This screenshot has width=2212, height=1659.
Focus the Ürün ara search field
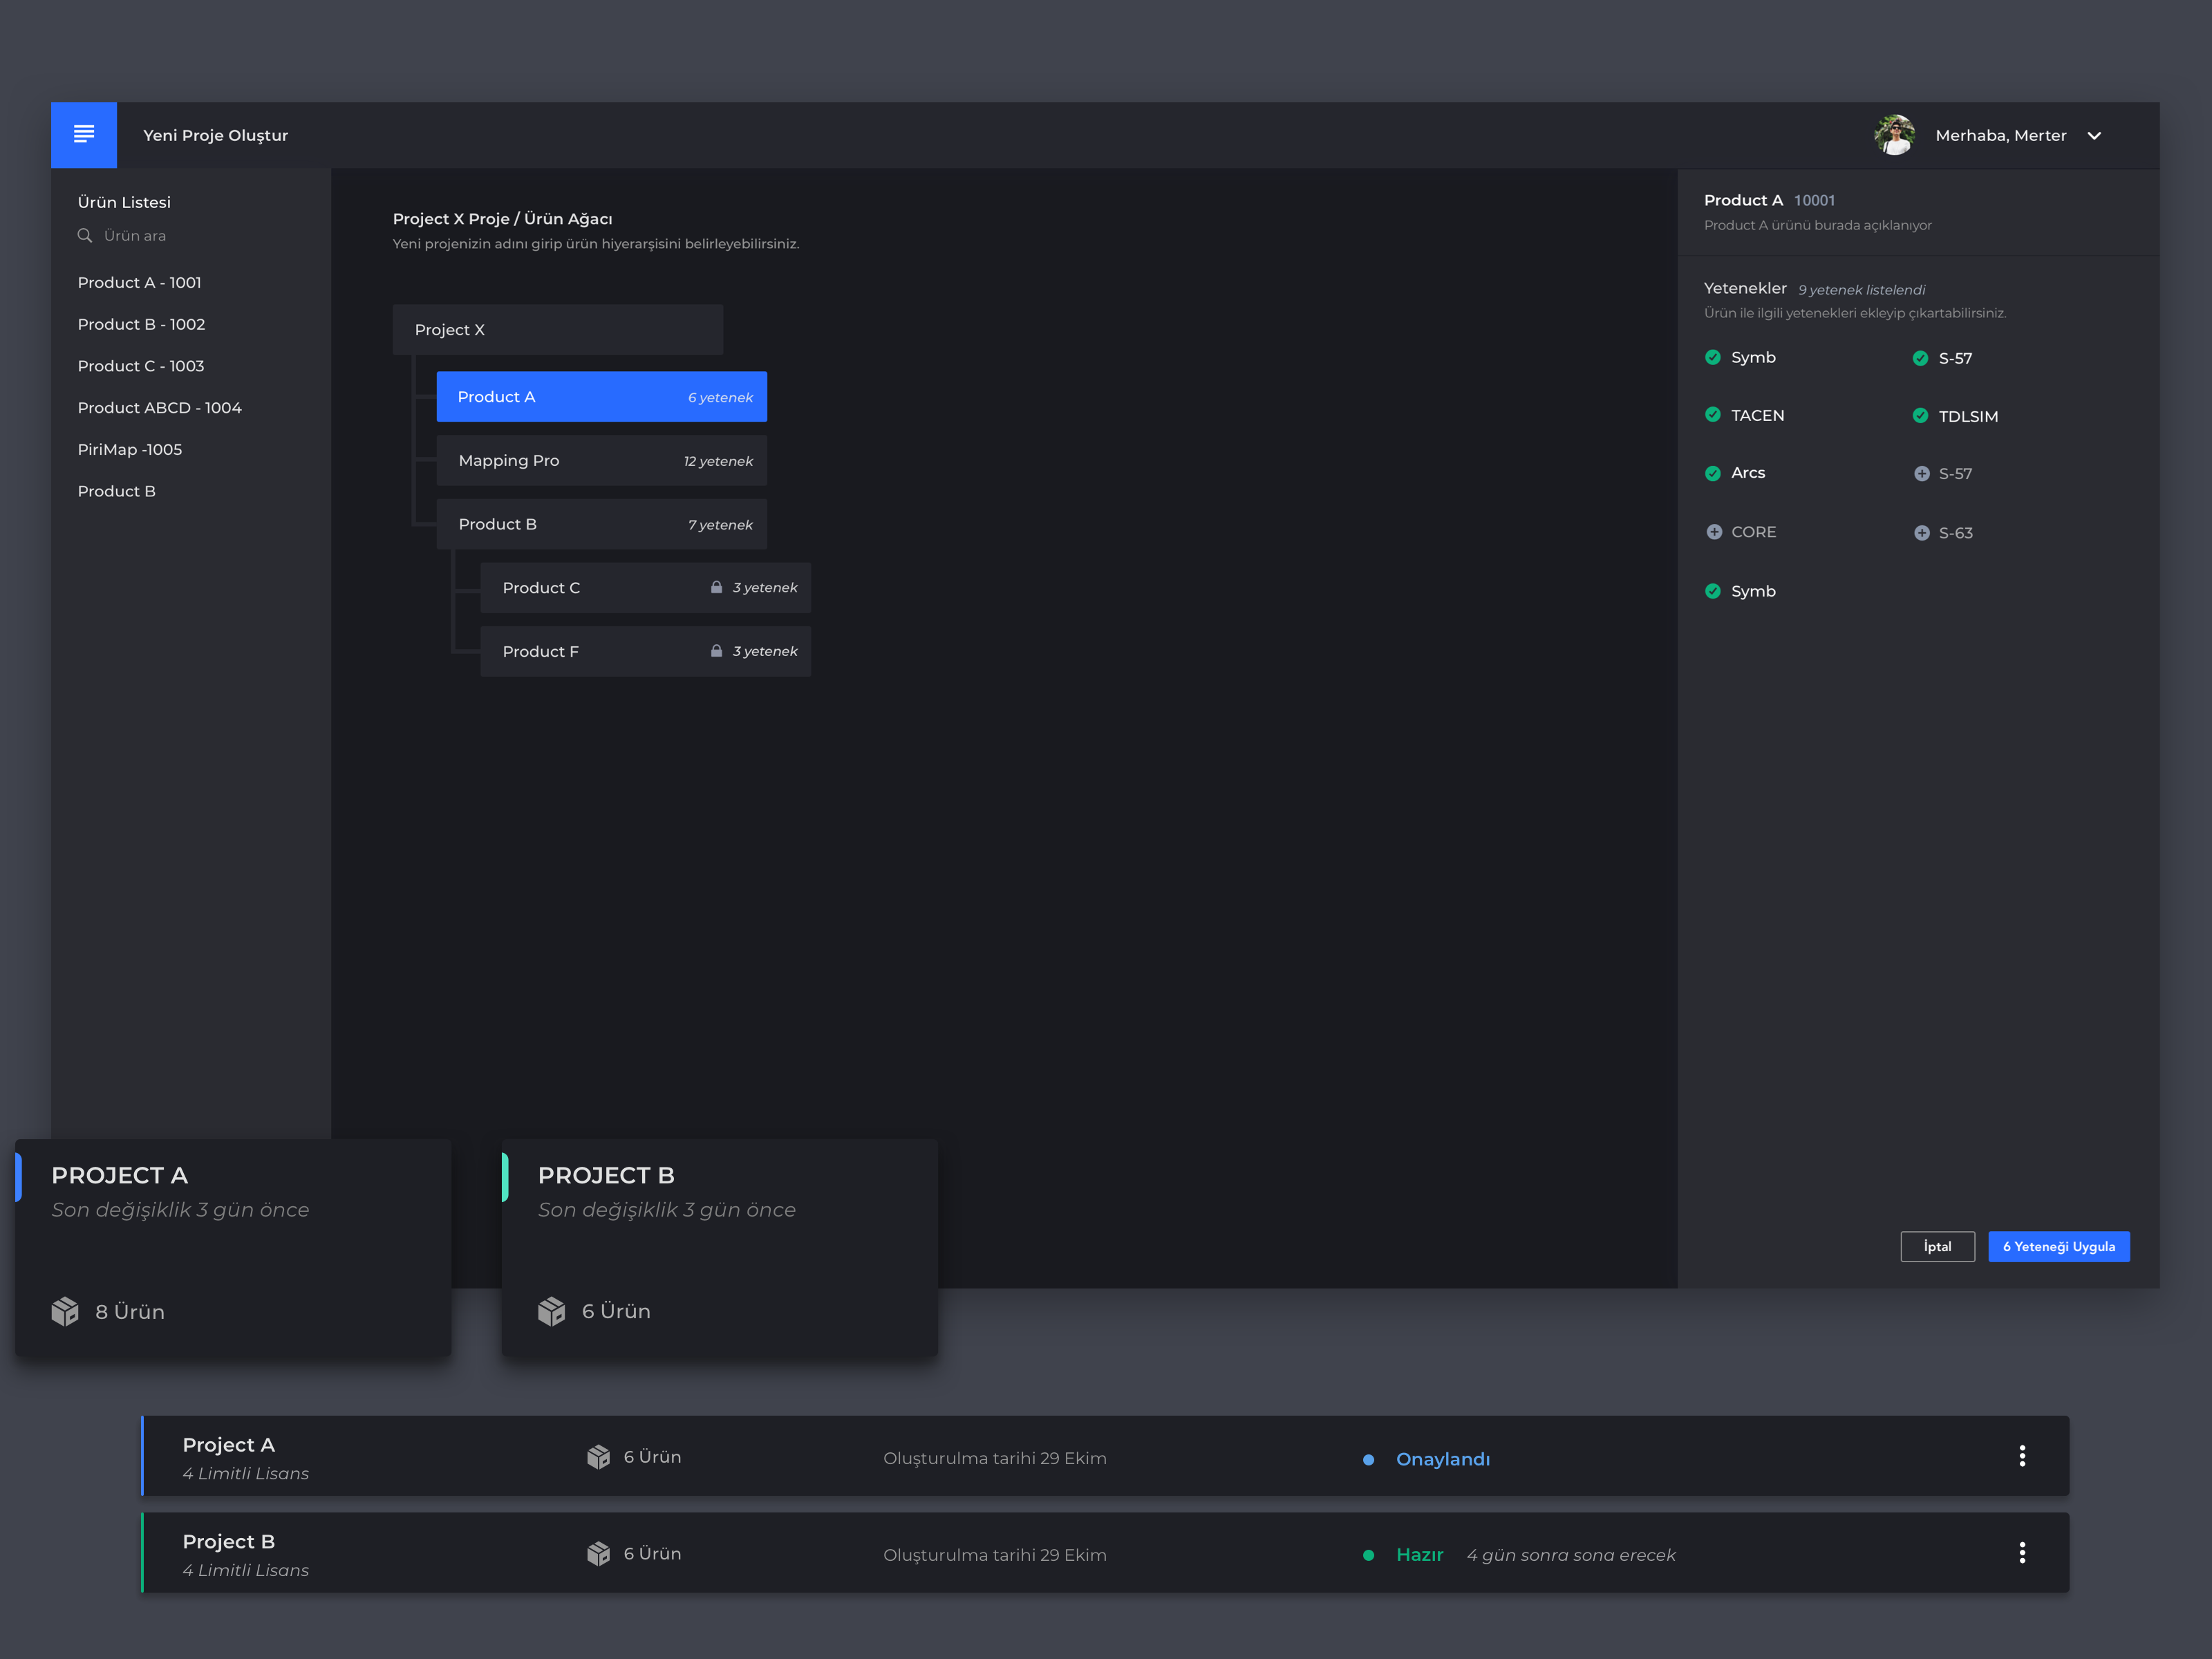pyautogui.click(x=135, y=236)
